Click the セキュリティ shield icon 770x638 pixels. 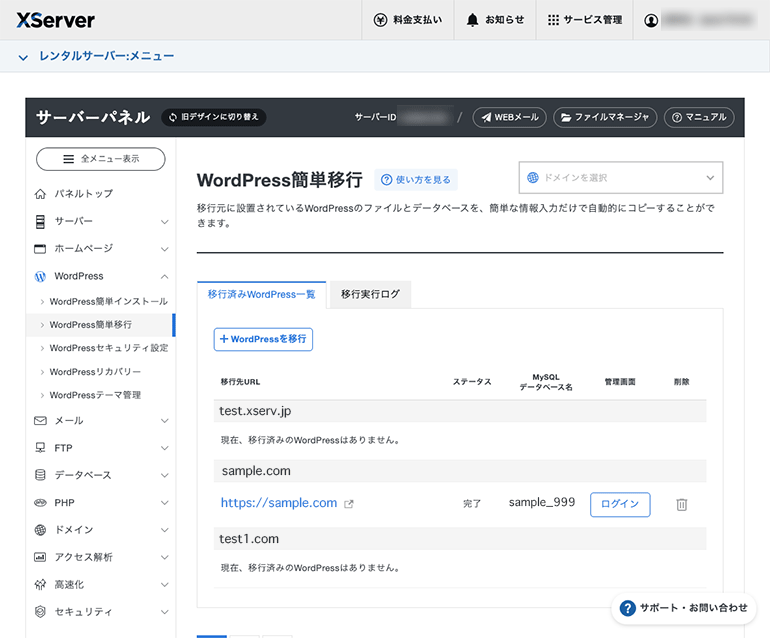coord(40,611)
